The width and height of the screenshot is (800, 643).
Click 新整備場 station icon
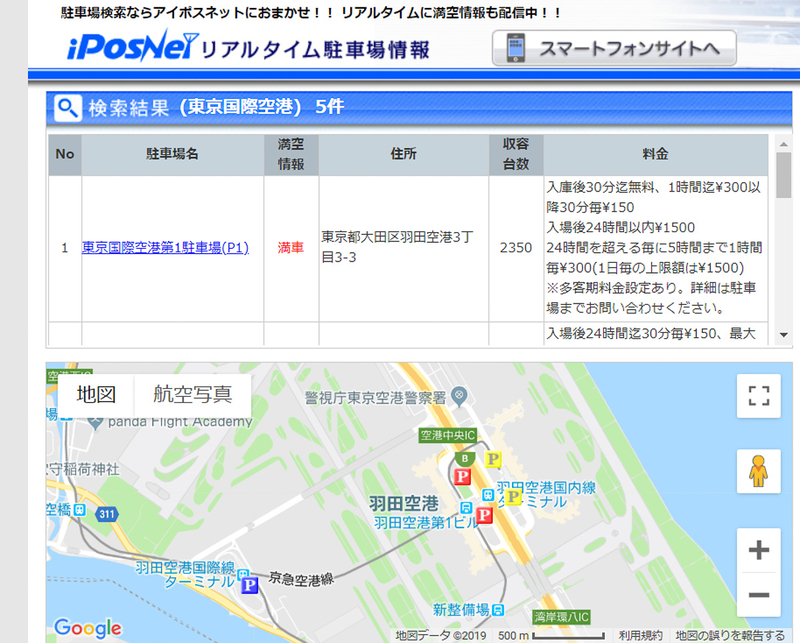(498, 609)
